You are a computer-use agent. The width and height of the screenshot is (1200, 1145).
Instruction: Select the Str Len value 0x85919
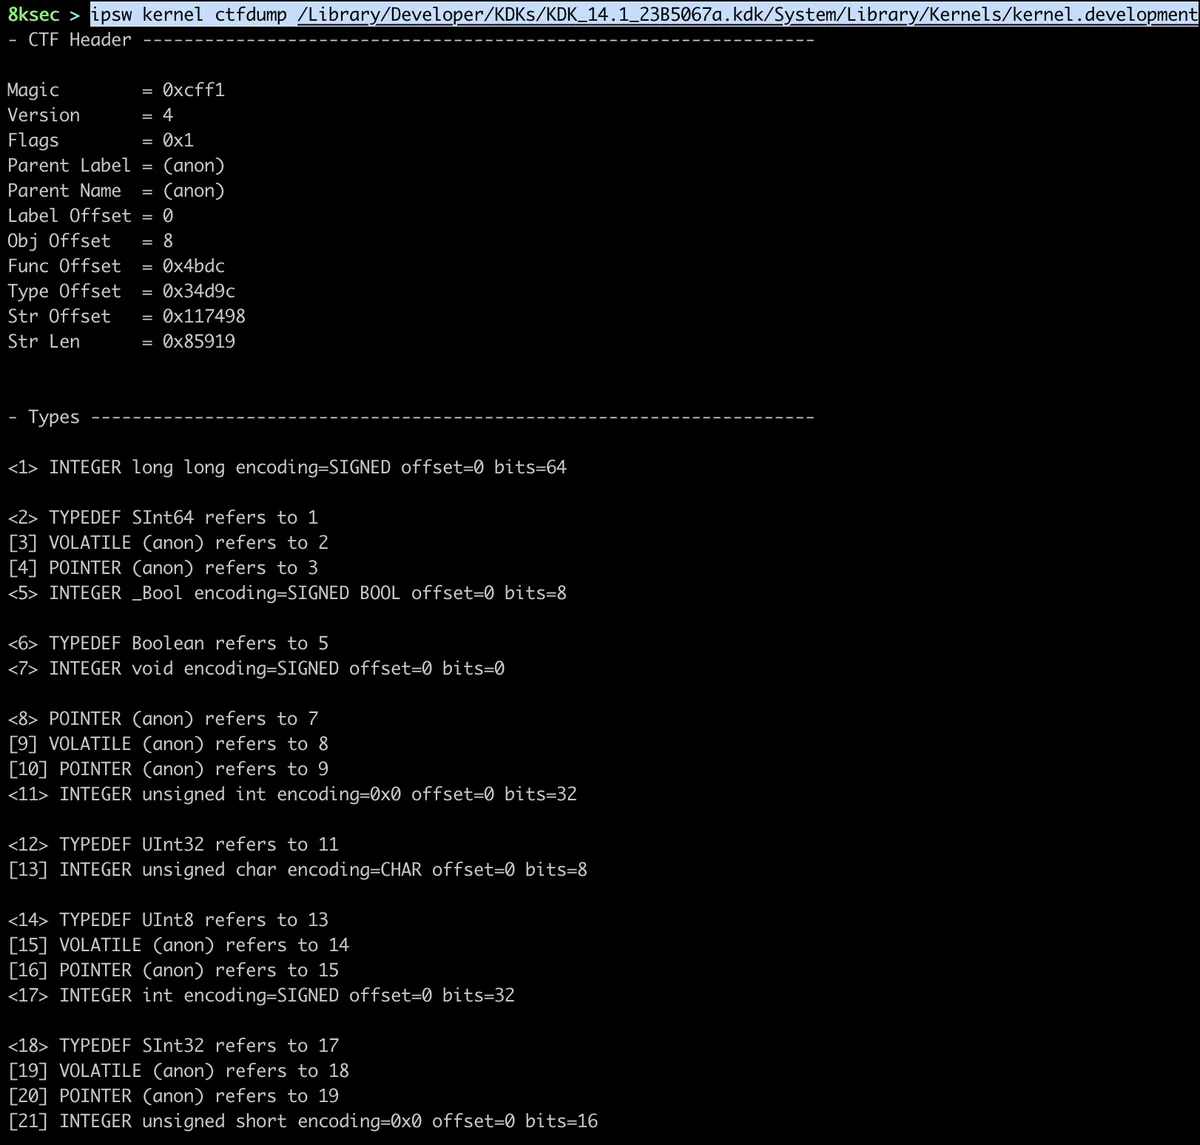(198, 341)
